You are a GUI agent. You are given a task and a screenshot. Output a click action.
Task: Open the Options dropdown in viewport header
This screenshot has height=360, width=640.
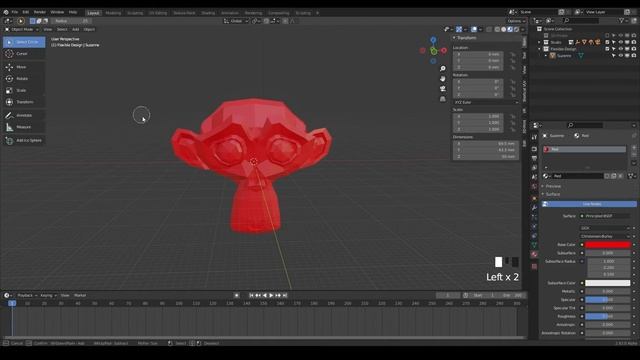click(x=516, y=21)
